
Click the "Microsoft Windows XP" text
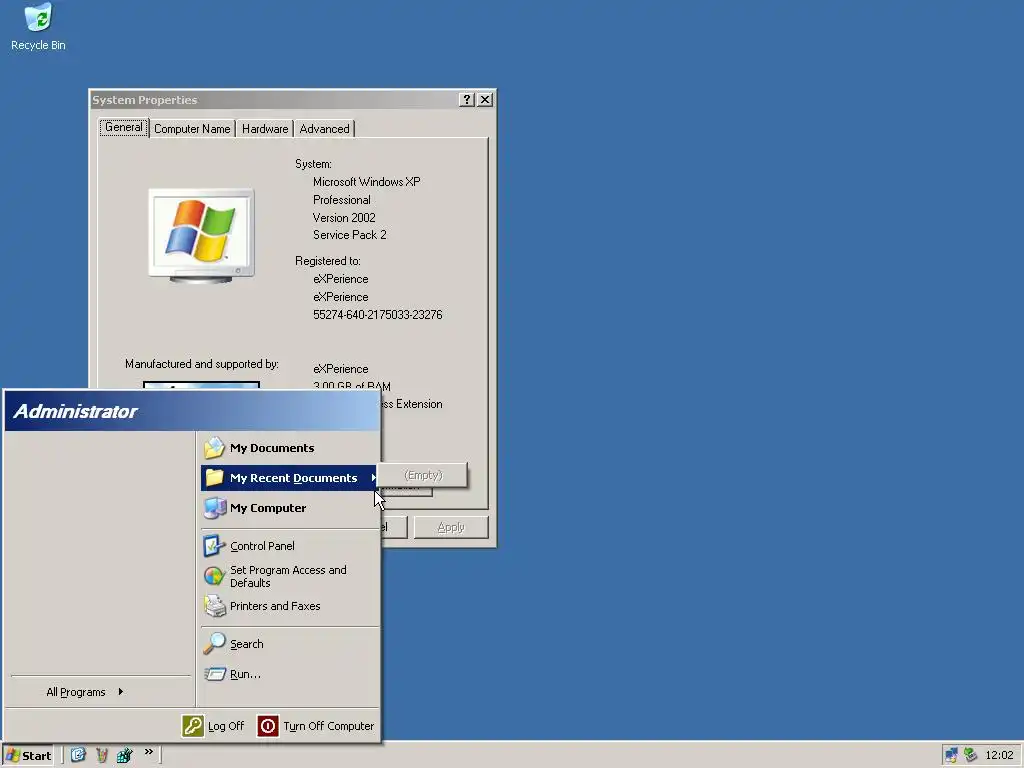coord(366,182)
